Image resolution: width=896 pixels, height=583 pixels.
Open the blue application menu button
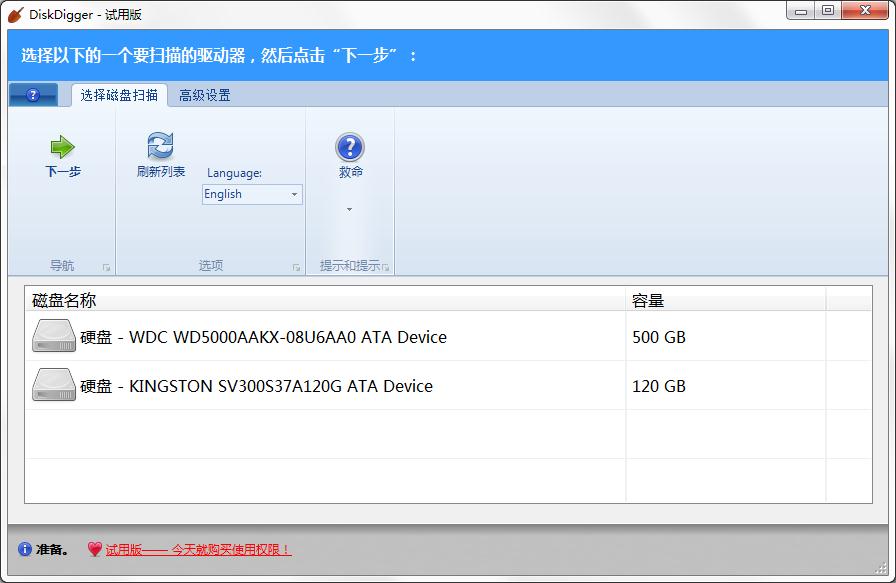pos(33,95)
